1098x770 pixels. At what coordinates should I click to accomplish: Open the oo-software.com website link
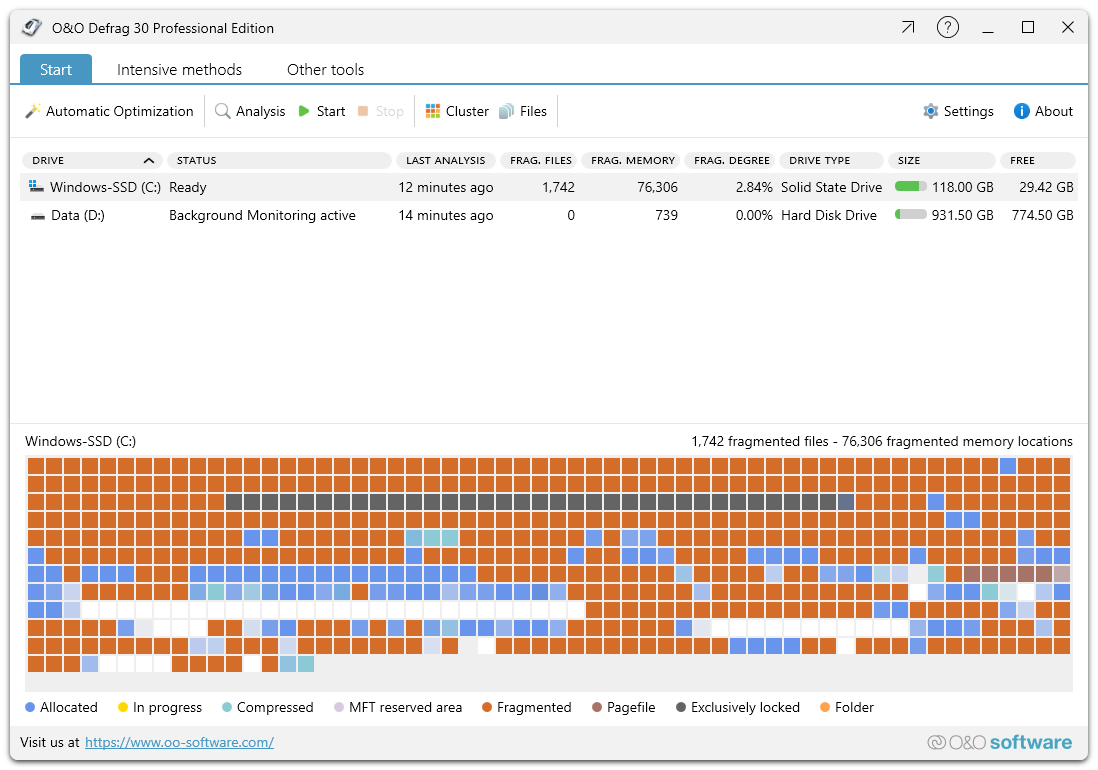pos(179,742)
